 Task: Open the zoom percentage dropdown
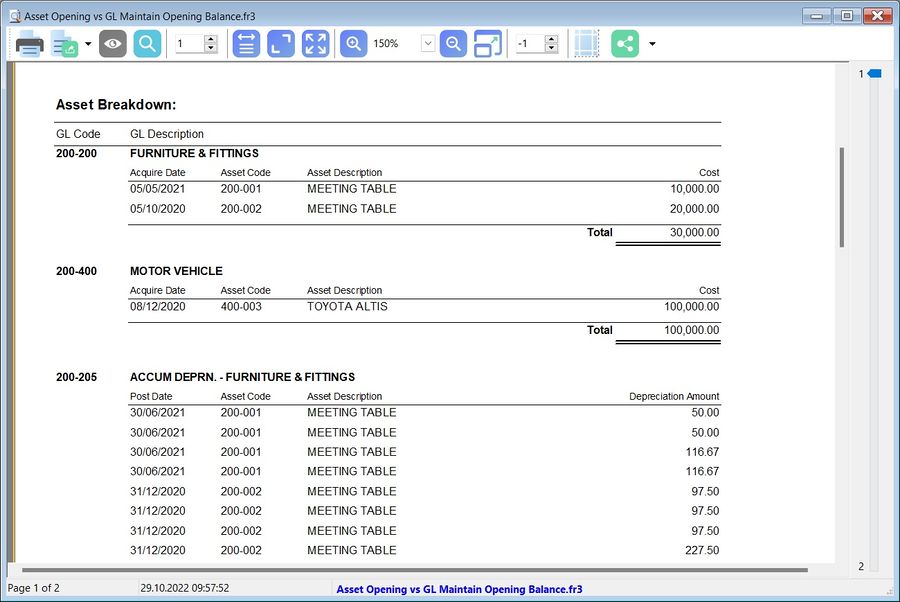[428, 43]
